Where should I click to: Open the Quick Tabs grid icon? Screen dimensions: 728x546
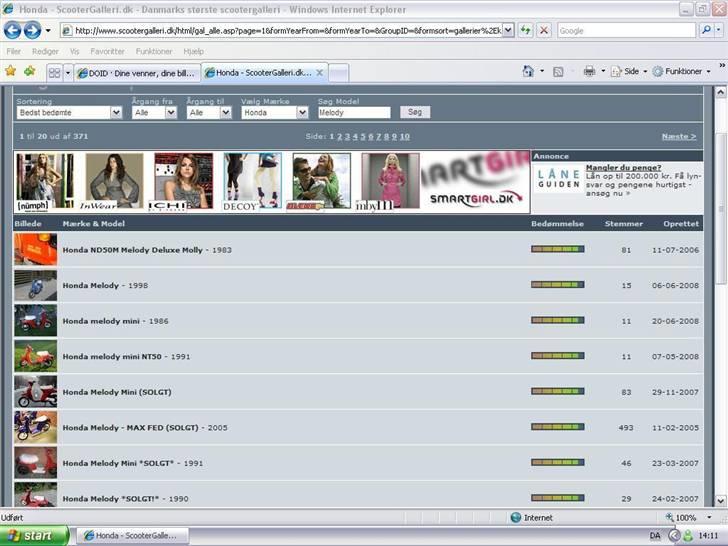coord(54,73)
